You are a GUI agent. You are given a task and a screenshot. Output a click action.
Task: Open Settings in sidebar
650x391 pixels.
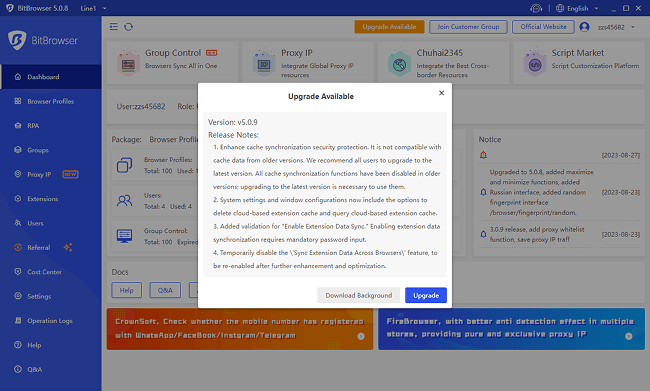coord(51,296)
